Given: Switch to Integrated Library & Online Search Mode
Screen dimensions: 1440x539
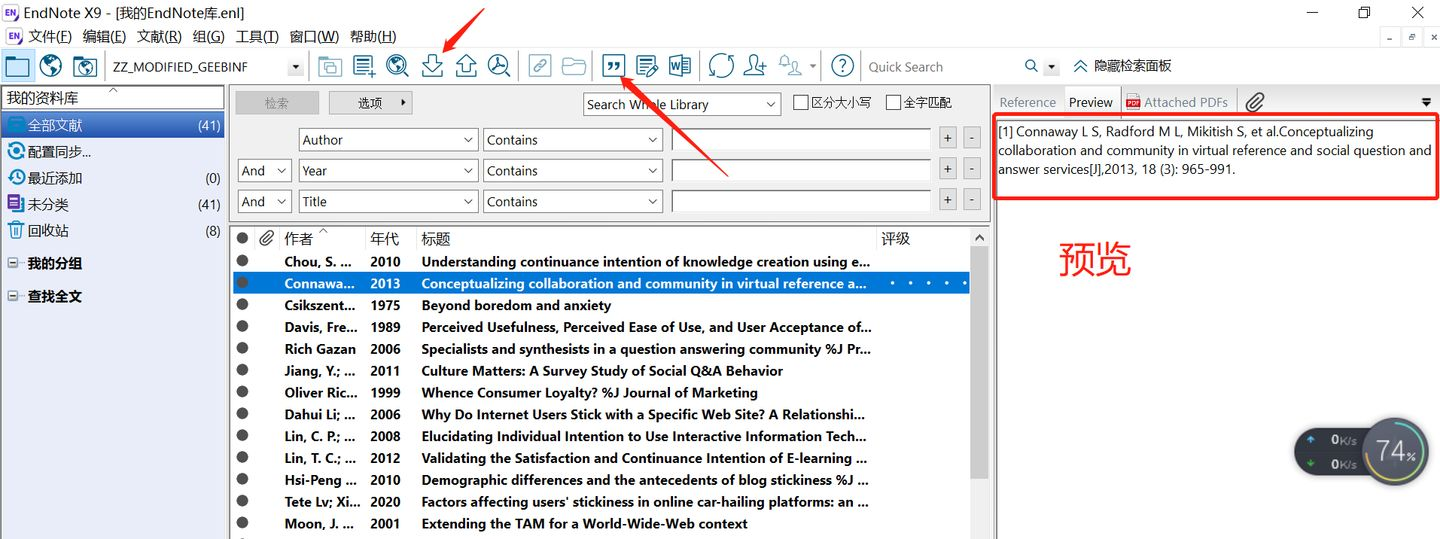Looking at the screenshot, I should pos(85,66).
